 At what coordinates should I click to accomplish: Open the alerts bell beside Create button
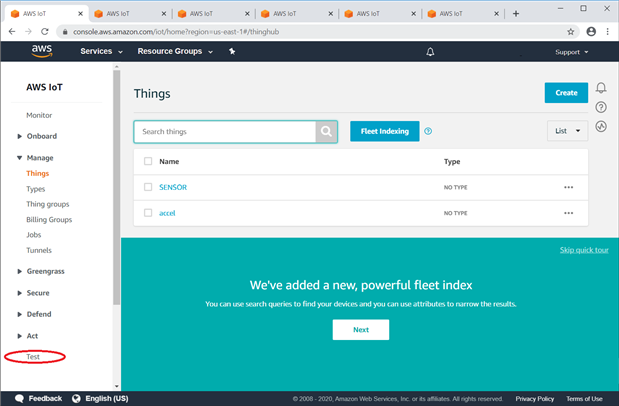[x=601, y=88]
